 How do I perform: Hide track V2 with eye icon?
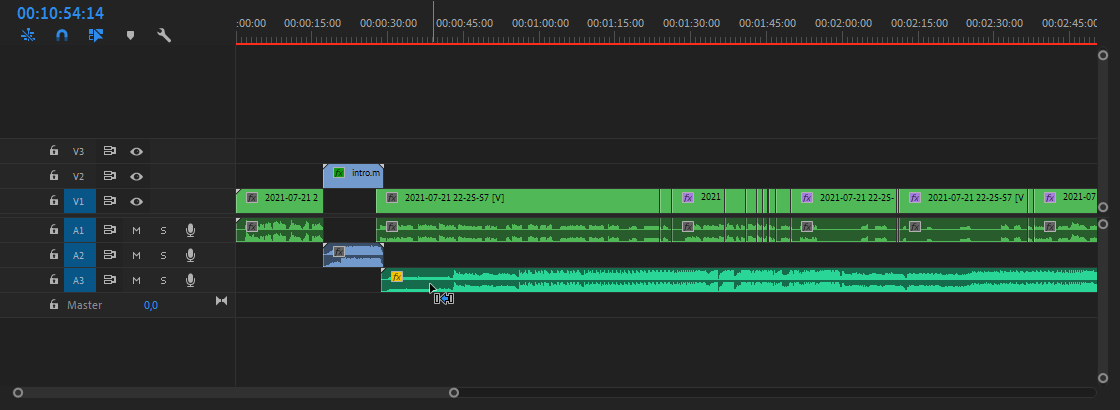tap(136, 177)
